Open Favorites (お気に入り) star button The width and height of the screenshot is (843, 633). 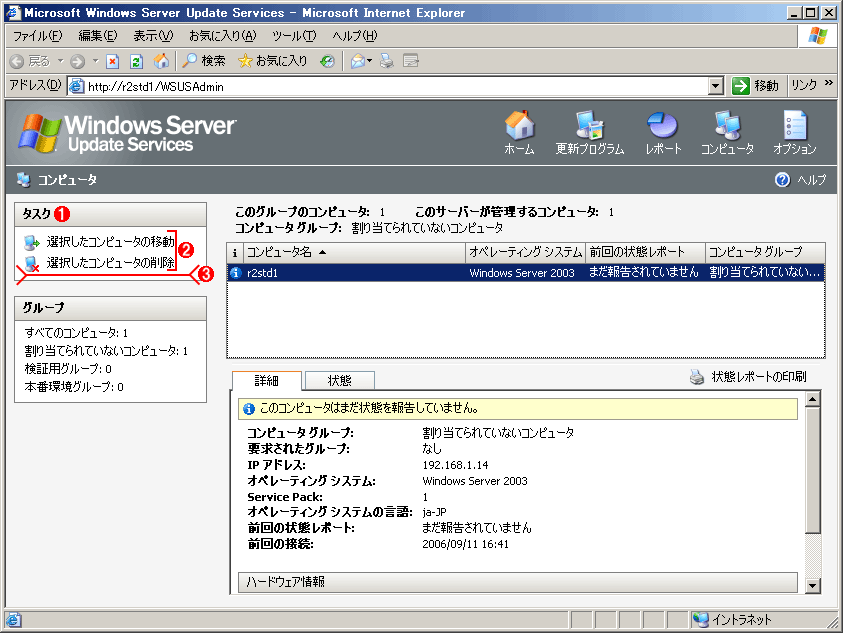click(273, 61)
